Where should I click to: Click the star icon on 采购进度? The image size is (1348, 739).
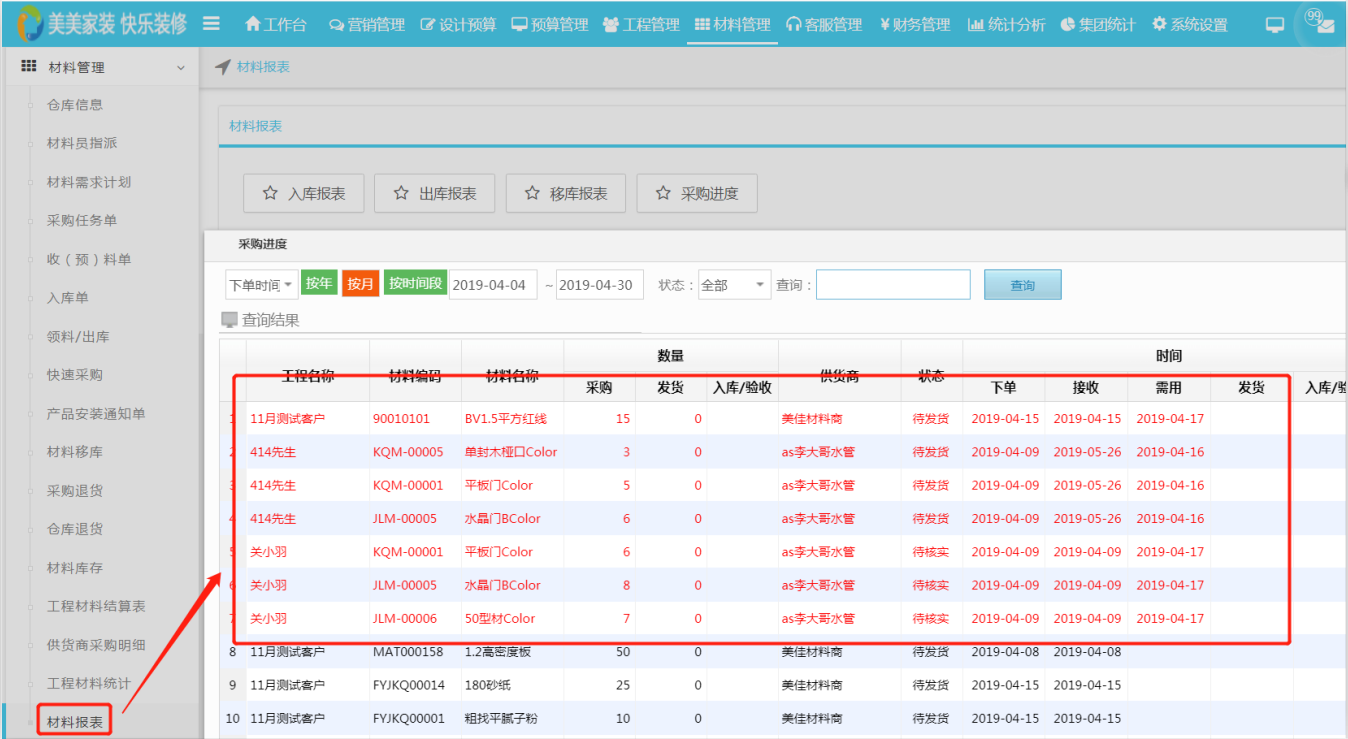663,194
